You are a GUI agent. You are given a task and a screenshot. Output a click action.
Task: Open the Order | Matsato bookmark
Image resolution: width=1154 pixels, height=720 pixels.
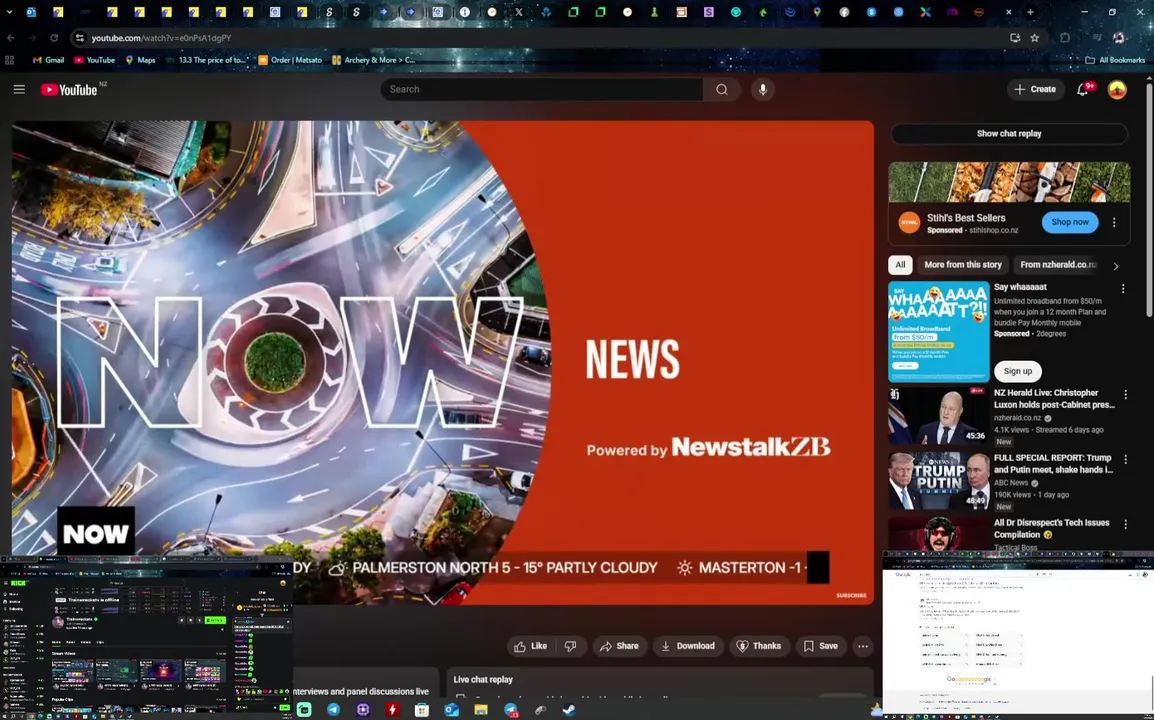[x=289, y=60]
